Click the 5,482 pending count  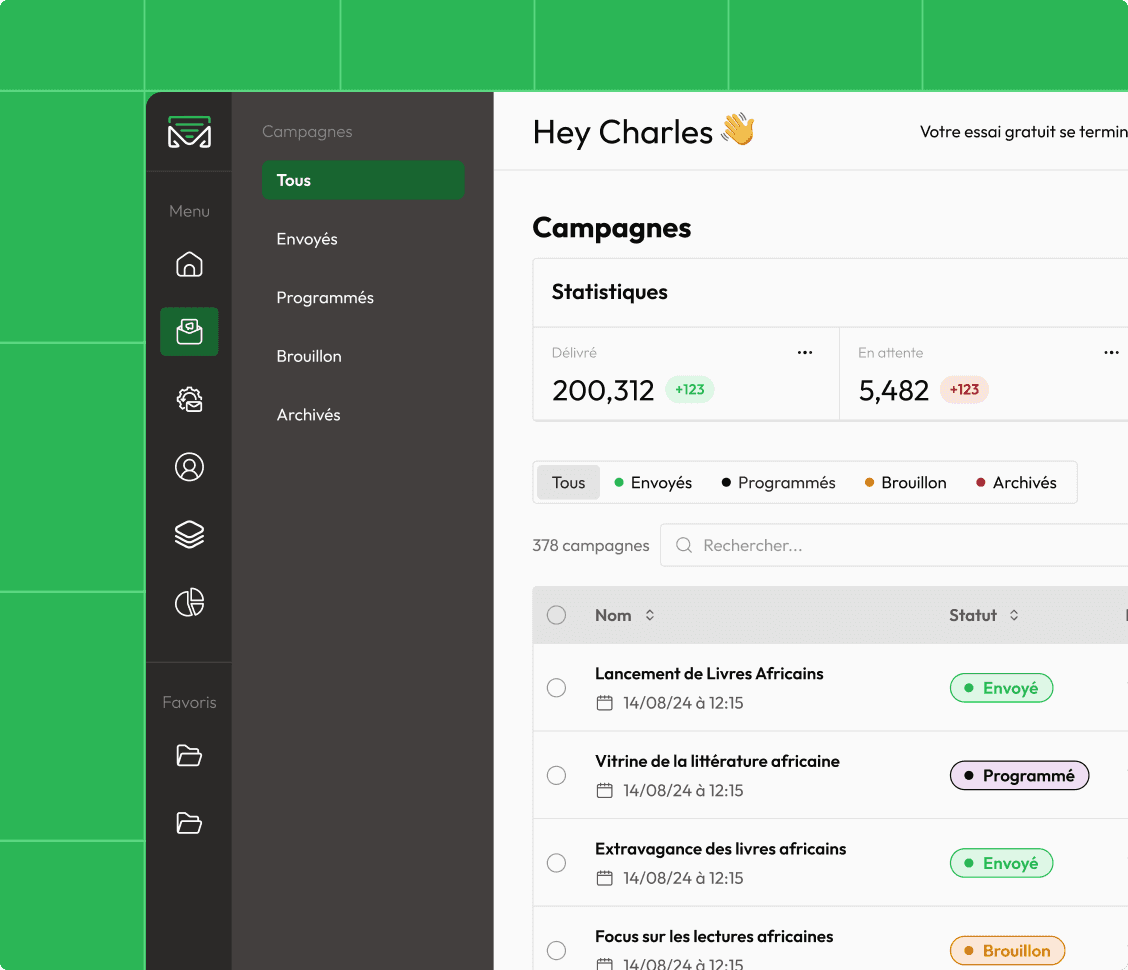pos(893,391)
